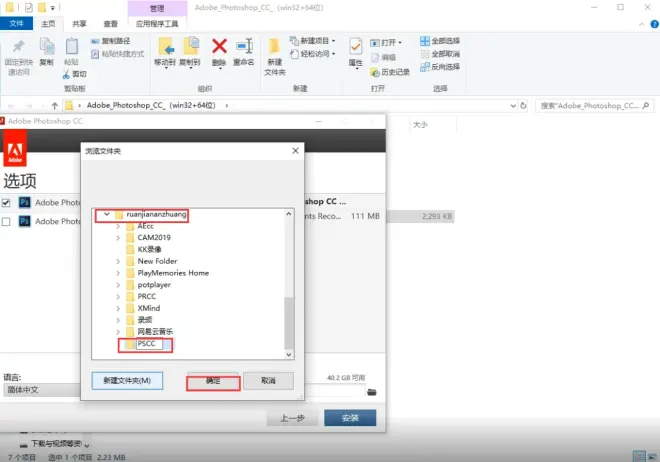Click Copy path icon in ribbon
660x462 pixels.
95,41
